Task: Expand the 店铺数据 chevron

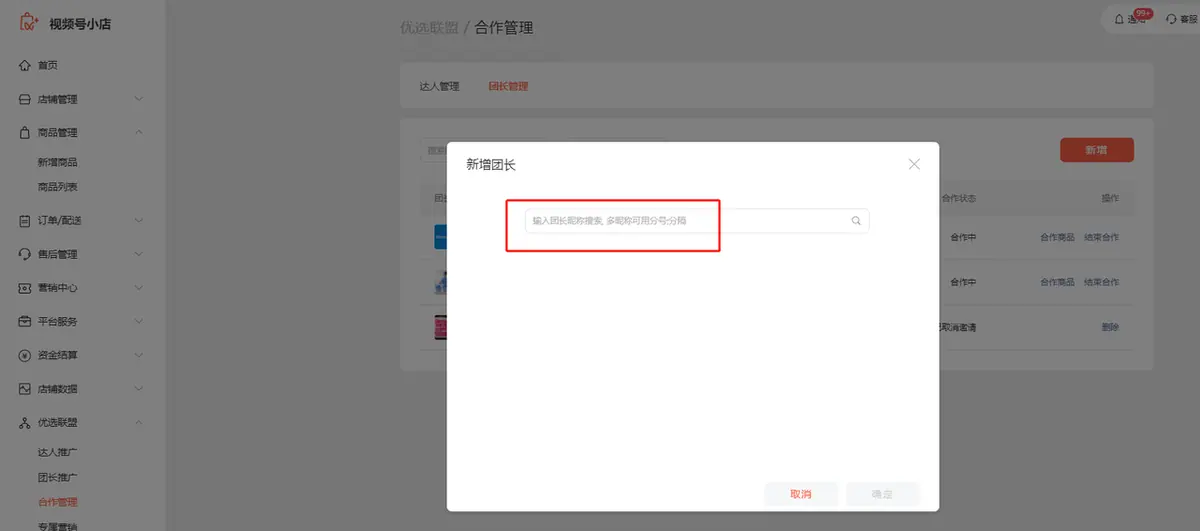Action: click(139, 389)
